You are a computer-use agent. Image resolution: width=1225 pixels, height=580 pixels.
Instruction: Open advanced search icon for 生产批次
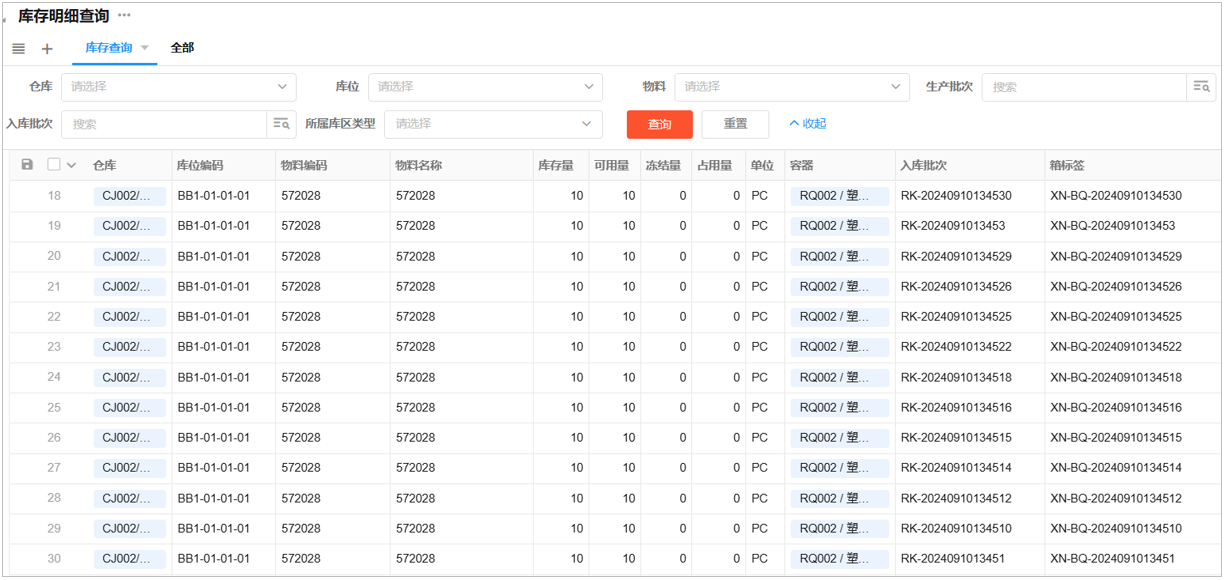tap(1201, 87)
